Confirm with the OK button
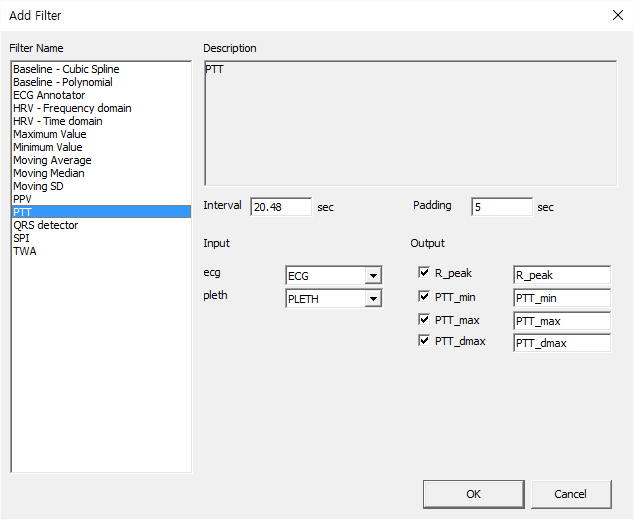The height and width of the screenshot is (520, 634). pyautogui.click(x=473, y=494)
